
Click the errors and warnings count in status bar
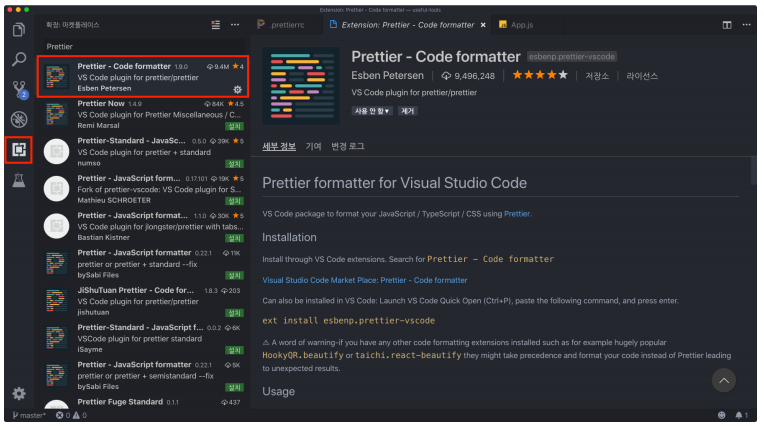point(71,415)
